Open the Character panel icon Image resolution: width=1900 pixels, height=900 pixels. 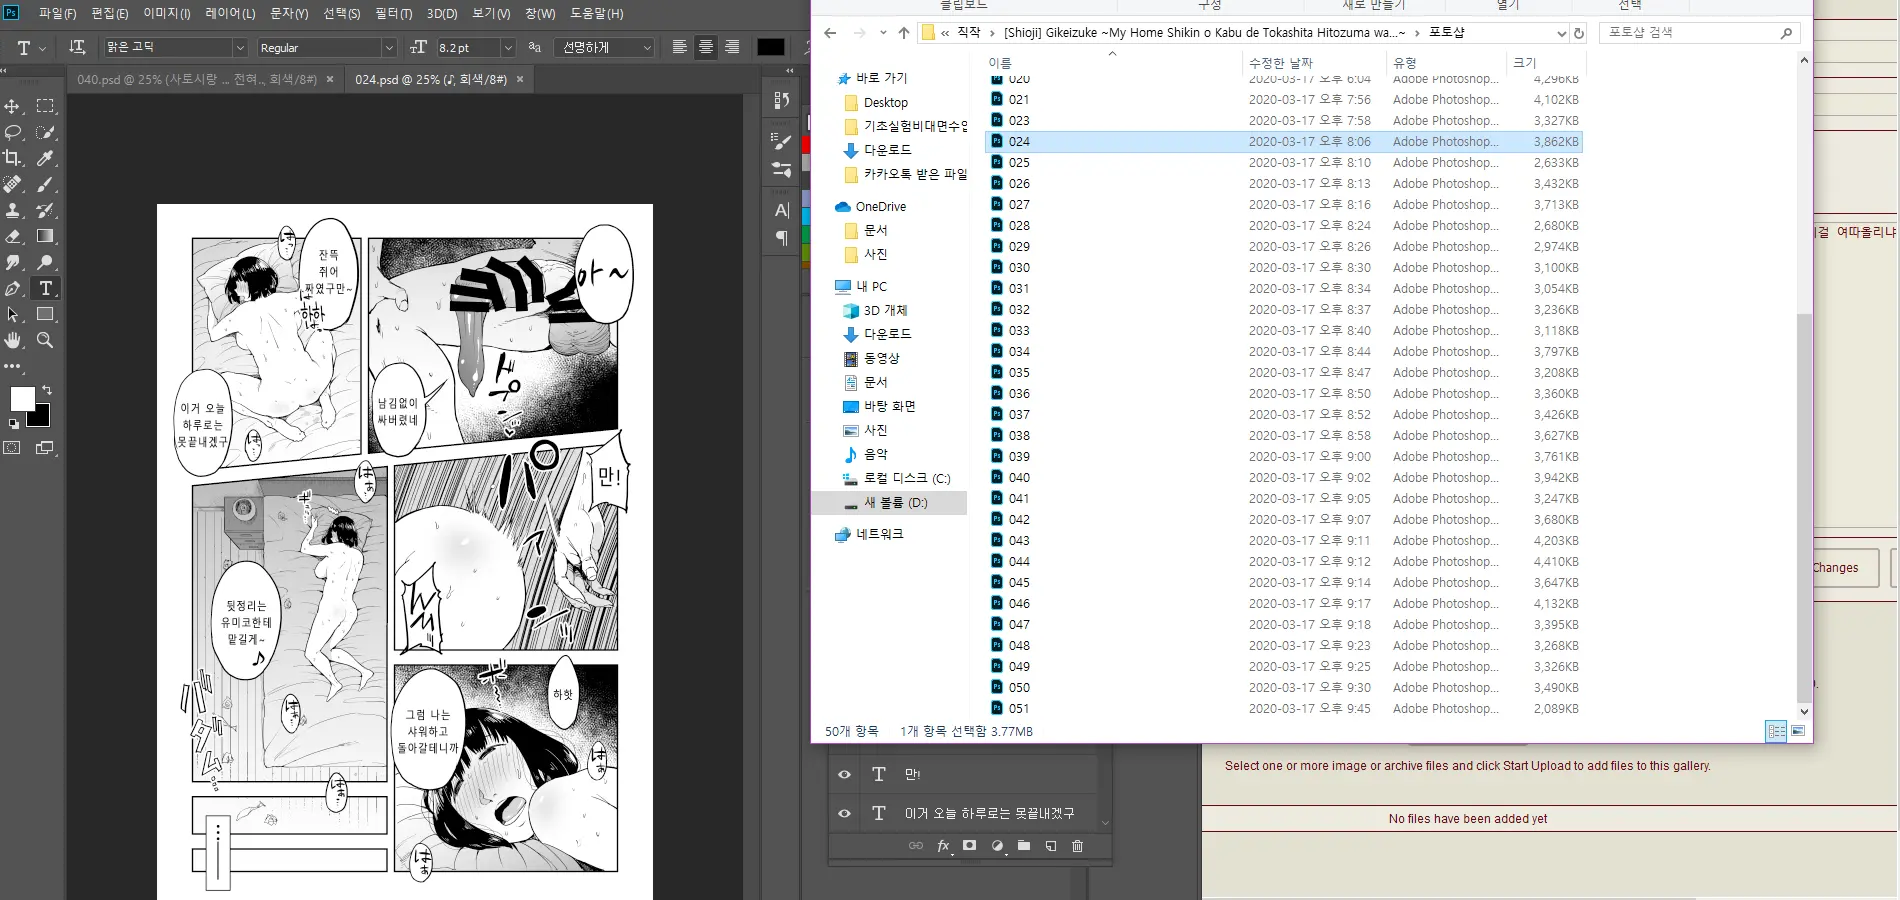click(782, 210)
